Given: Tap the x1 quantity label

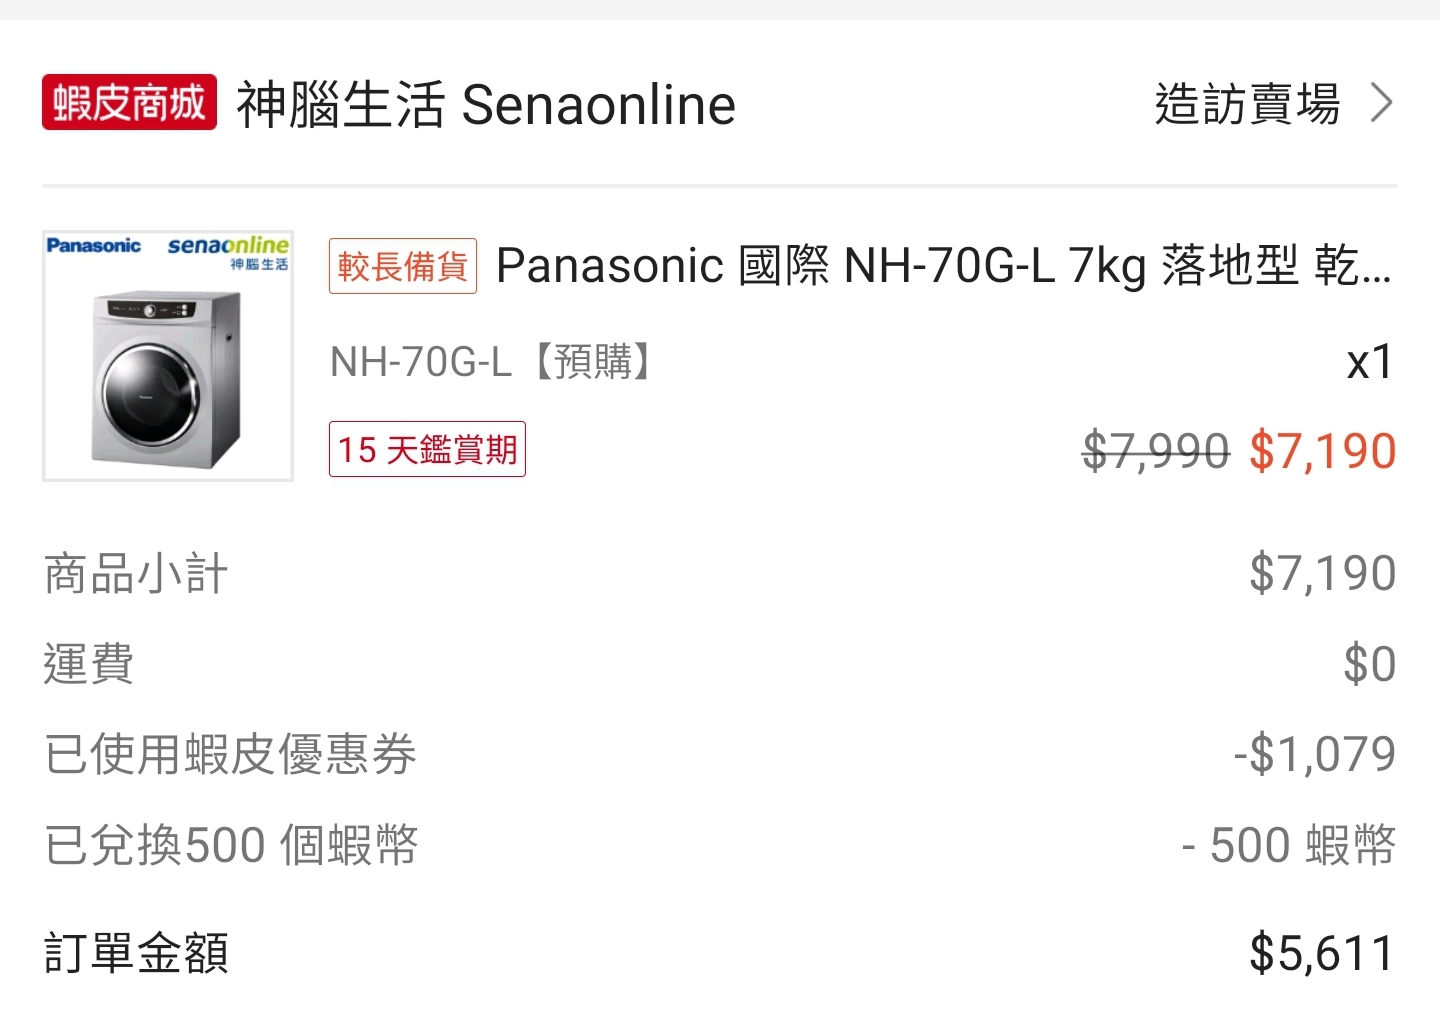Looking at the screenshot, I should click(x=1369, y=362).
